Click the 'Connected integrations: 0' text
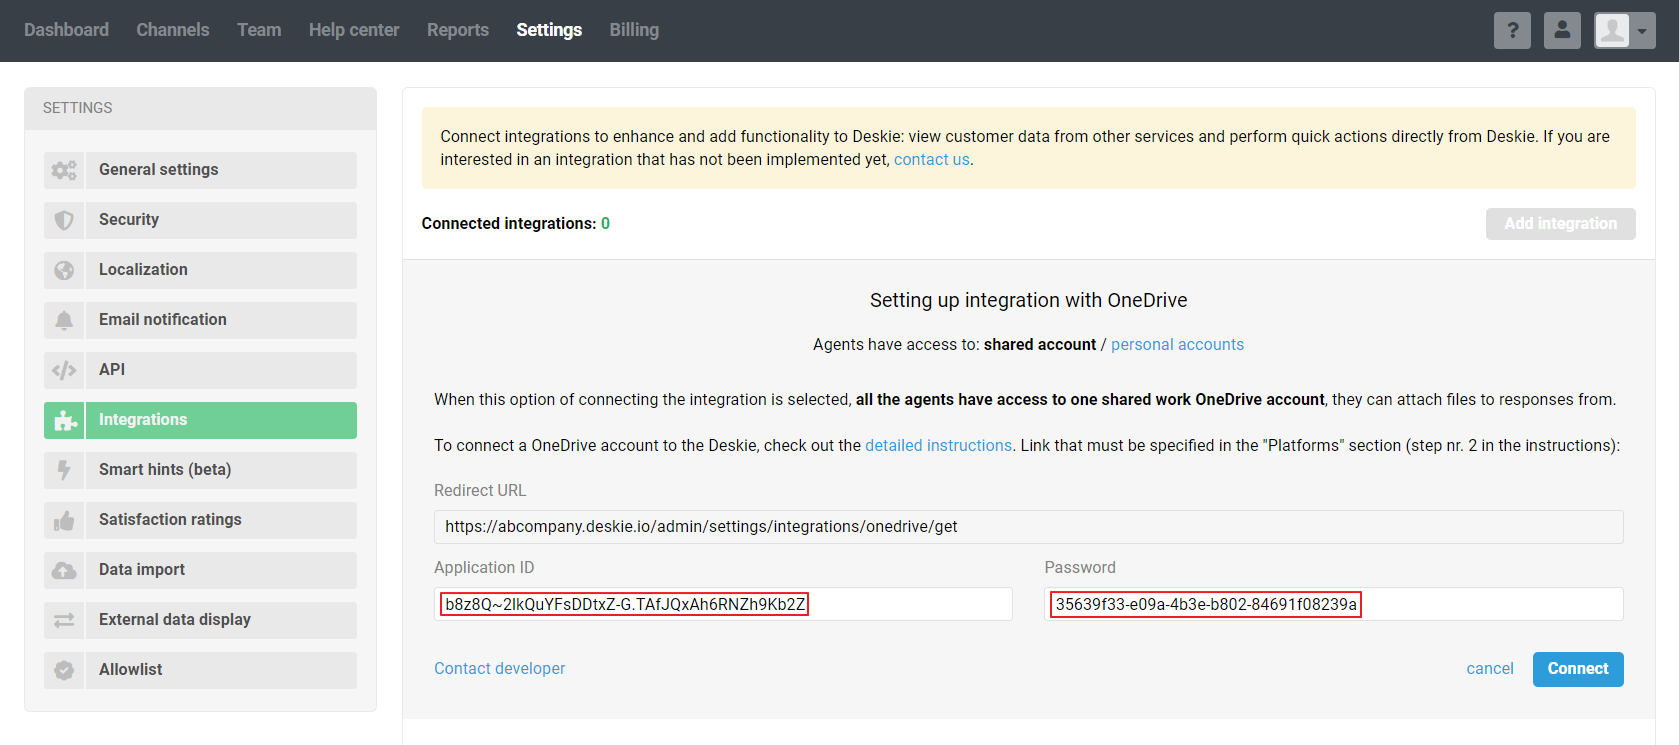 [515, 224]
